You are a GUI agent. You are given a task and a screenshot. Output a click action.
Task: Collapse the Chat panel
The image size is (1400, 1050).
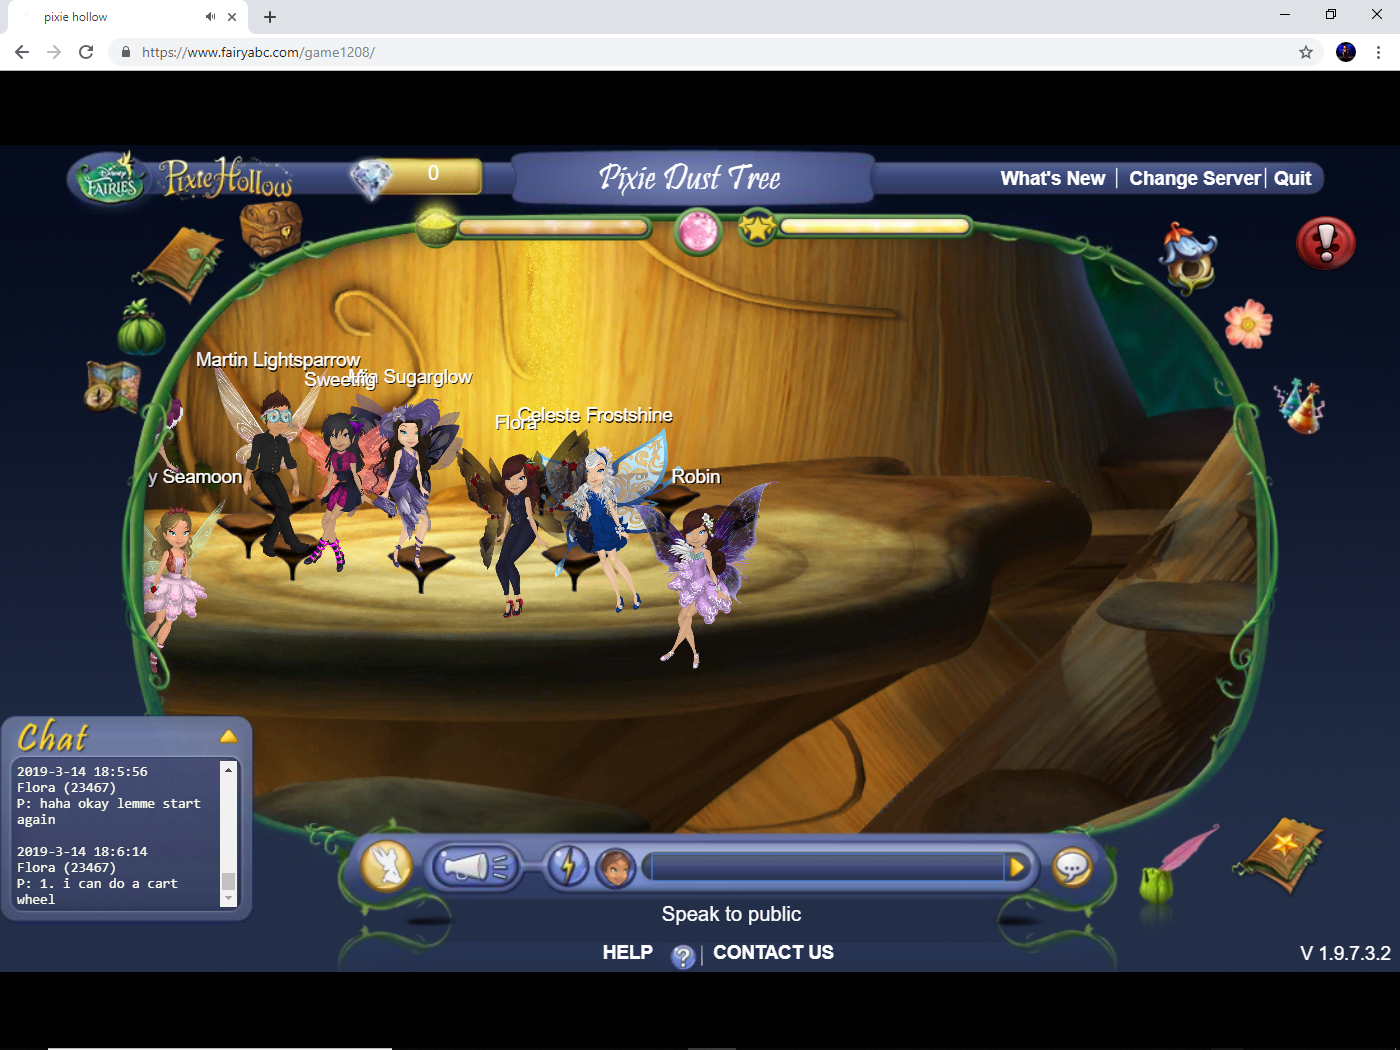(x=228, y=735)
